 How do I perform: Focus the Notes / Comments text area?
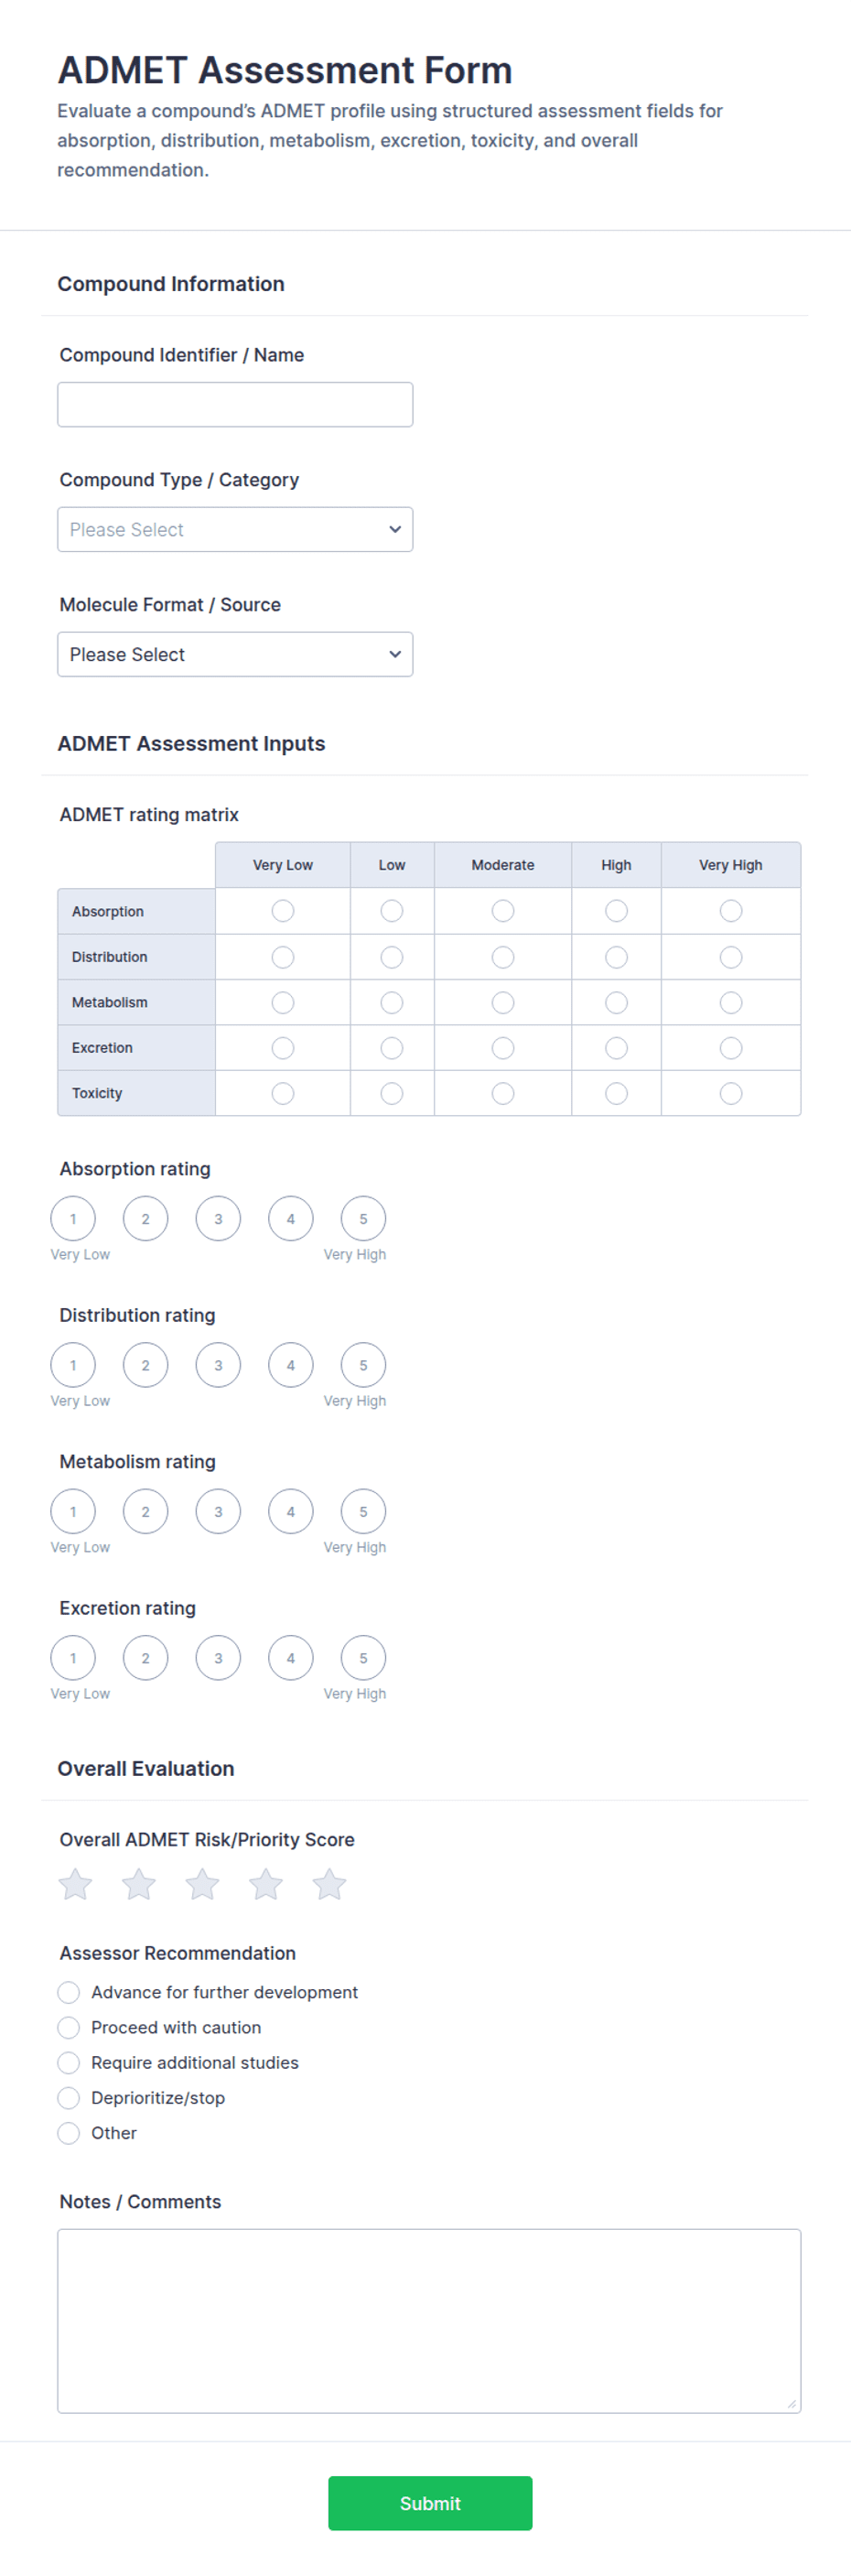(429, 2321)
